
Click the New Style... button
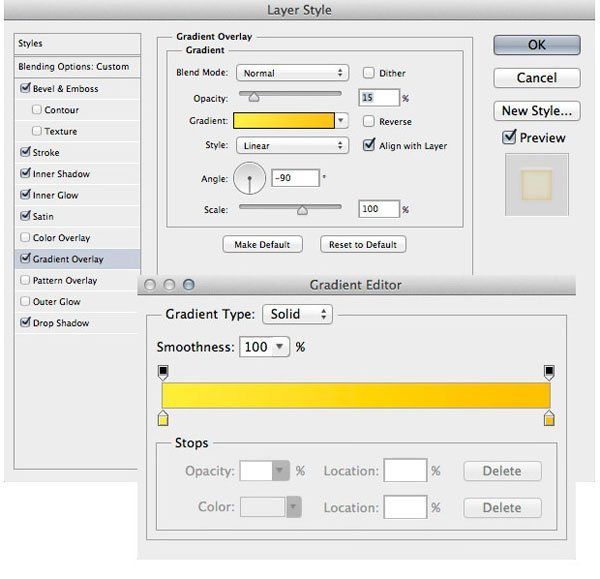536,111
